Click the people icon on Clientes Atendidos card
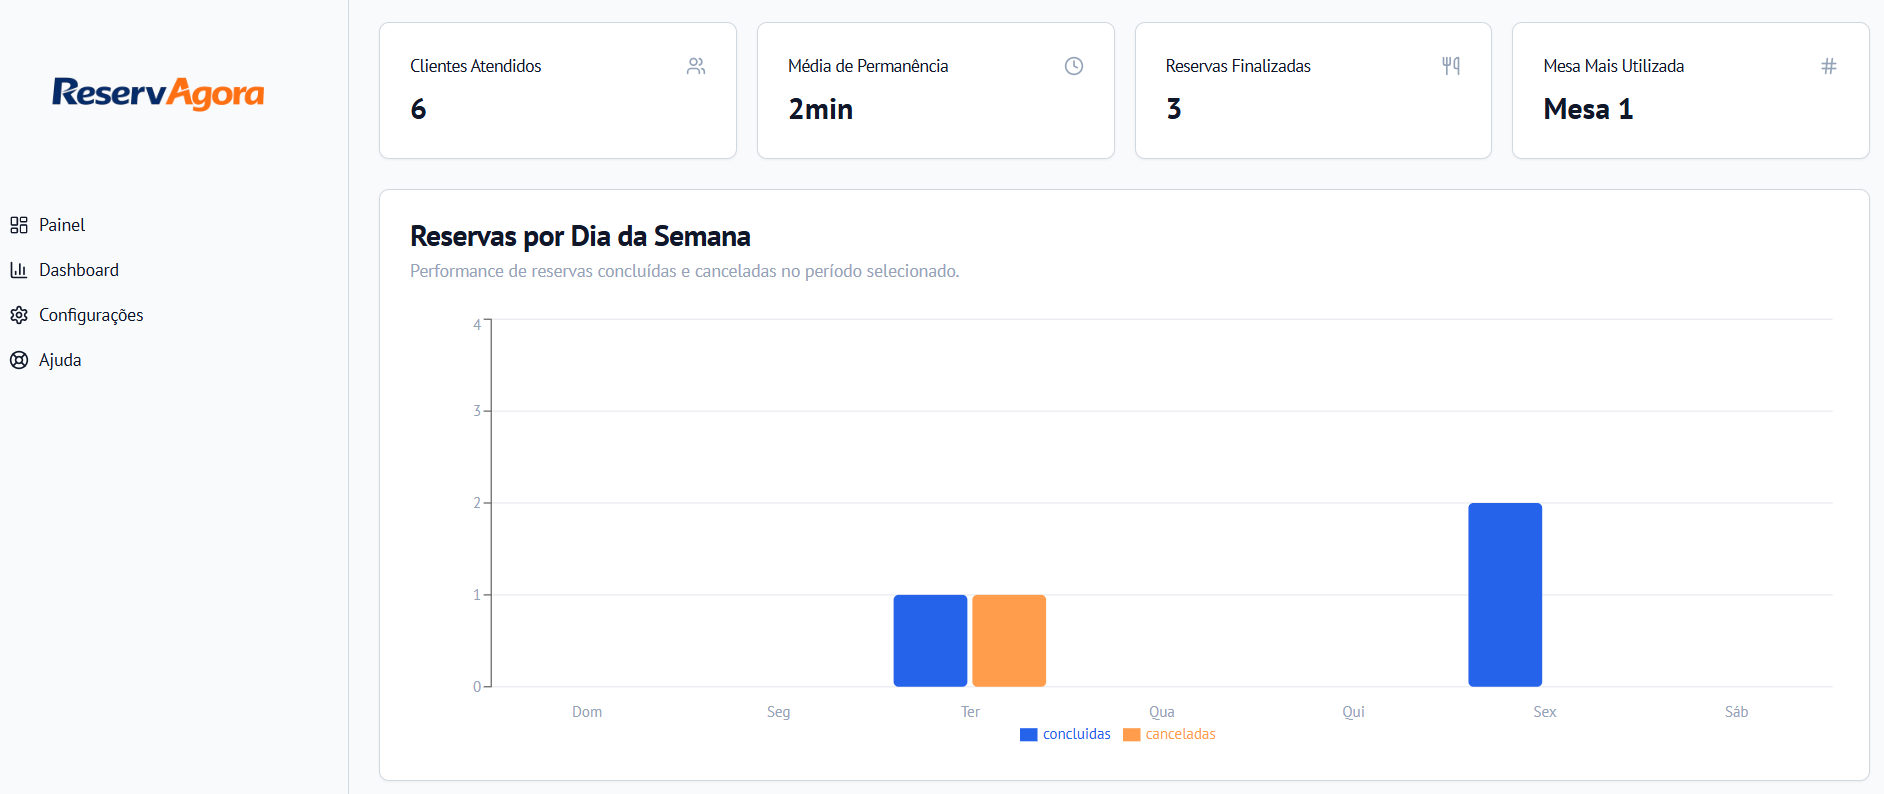The image size is (1884, 794). (x=696, y=65)
